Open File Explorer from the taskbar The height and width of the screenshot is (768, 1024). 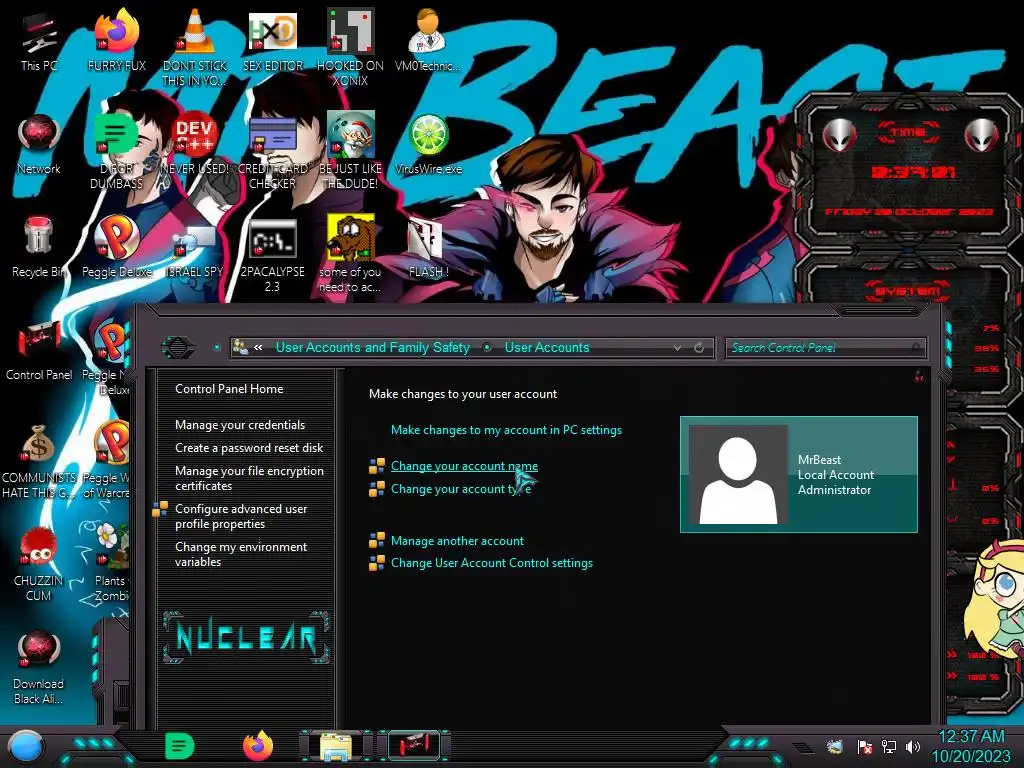[336, 746]
